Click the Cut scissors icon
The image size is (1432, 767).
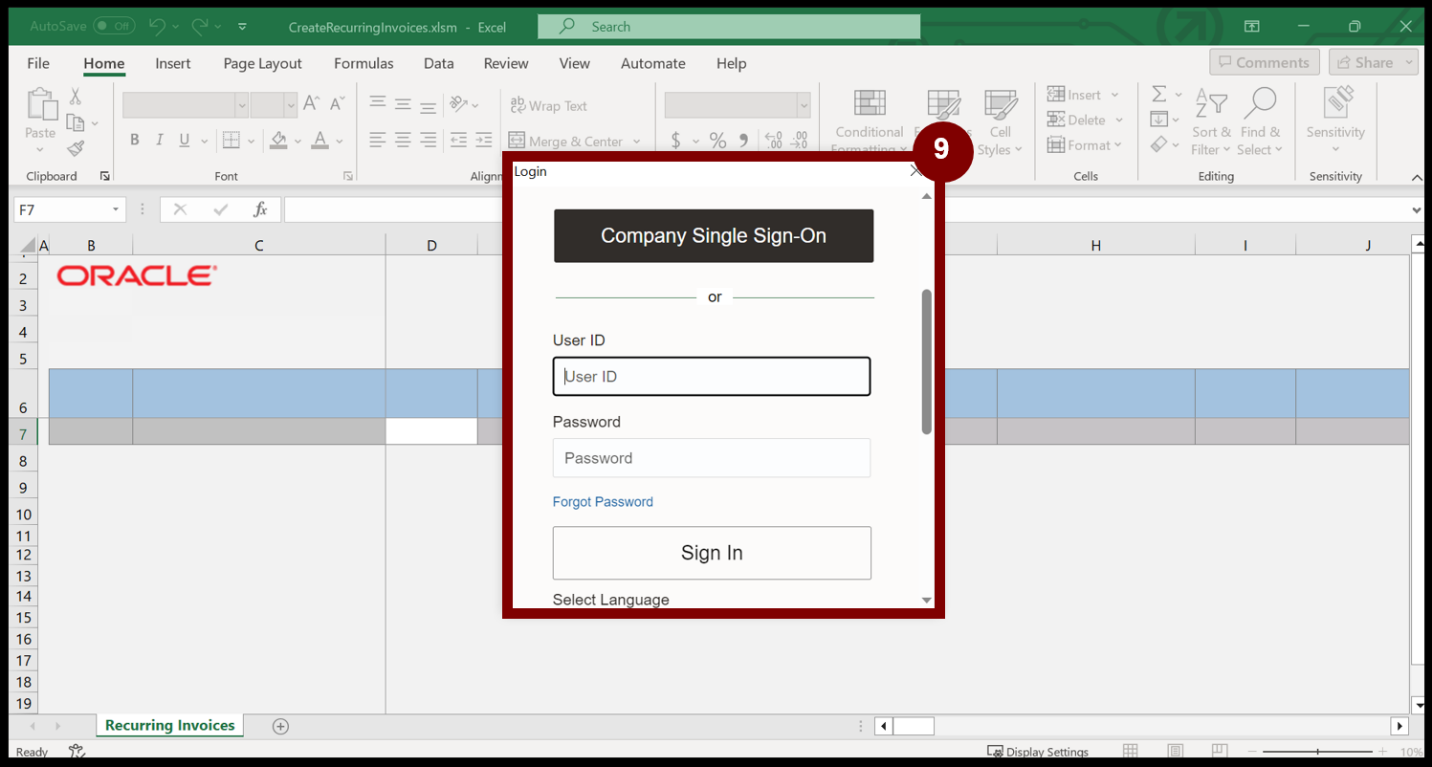click(75, 97)
